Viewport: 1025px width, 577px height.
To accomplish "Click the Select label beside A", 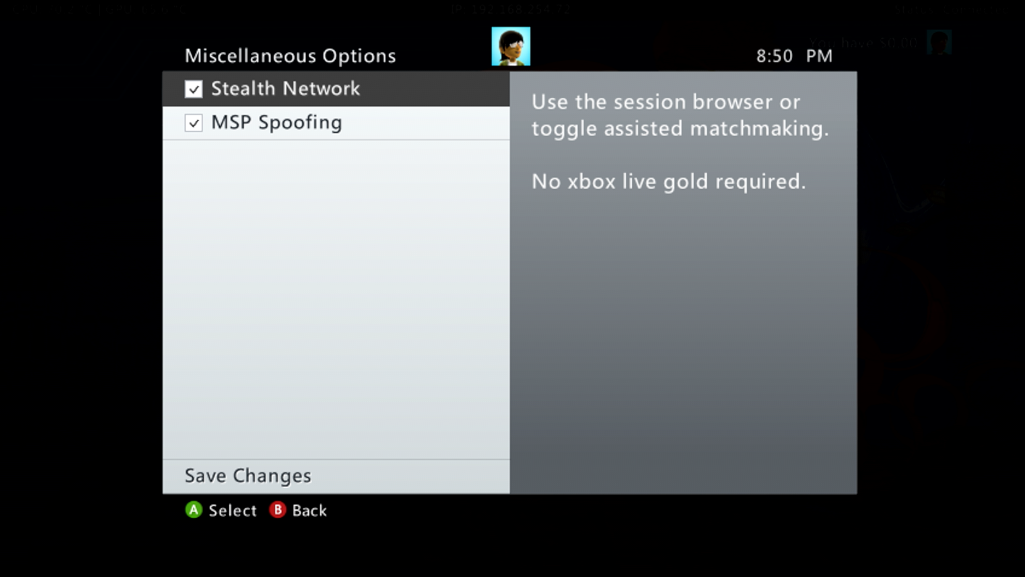I will pyautogui.click(x=233, y=510).
